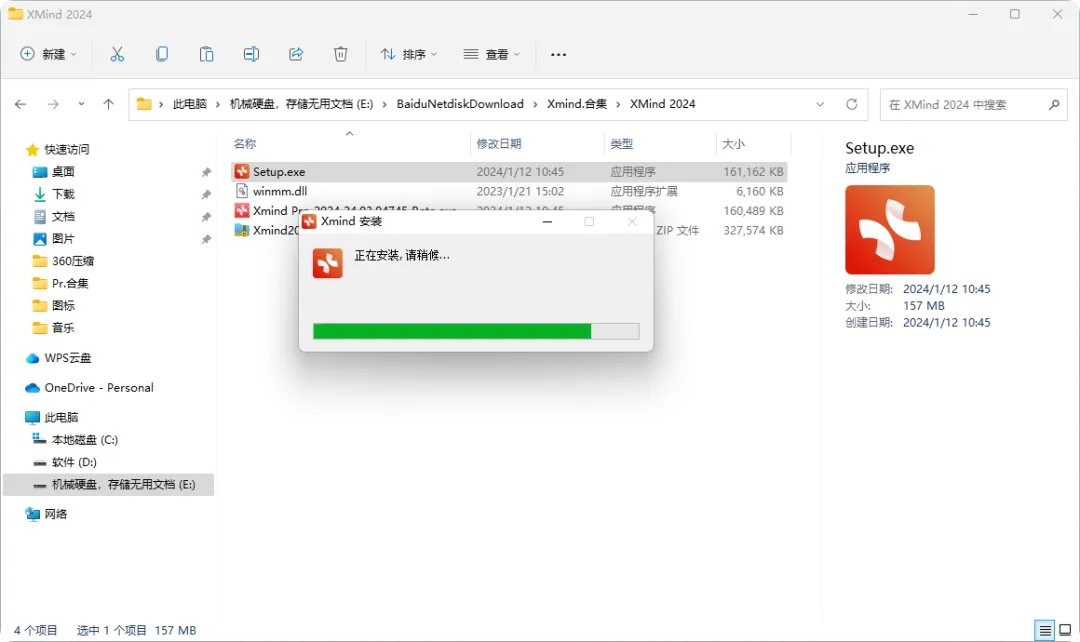Click the 6,160 KB size cell
Screen dimensions: 1080x642
point(760,191)
